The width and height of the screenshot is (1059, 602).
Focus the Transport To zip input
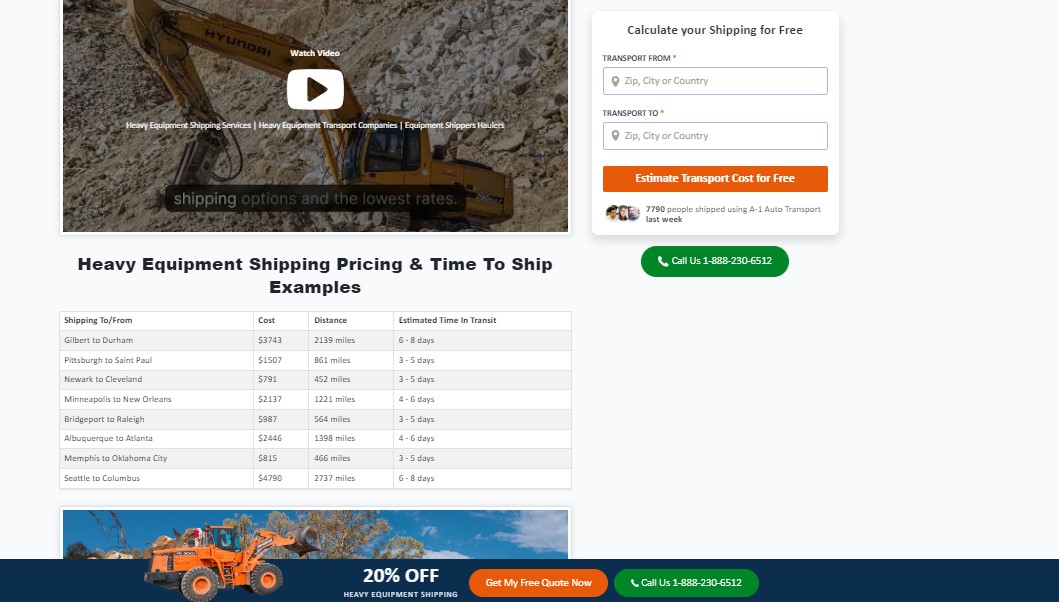tap(715, 136)
